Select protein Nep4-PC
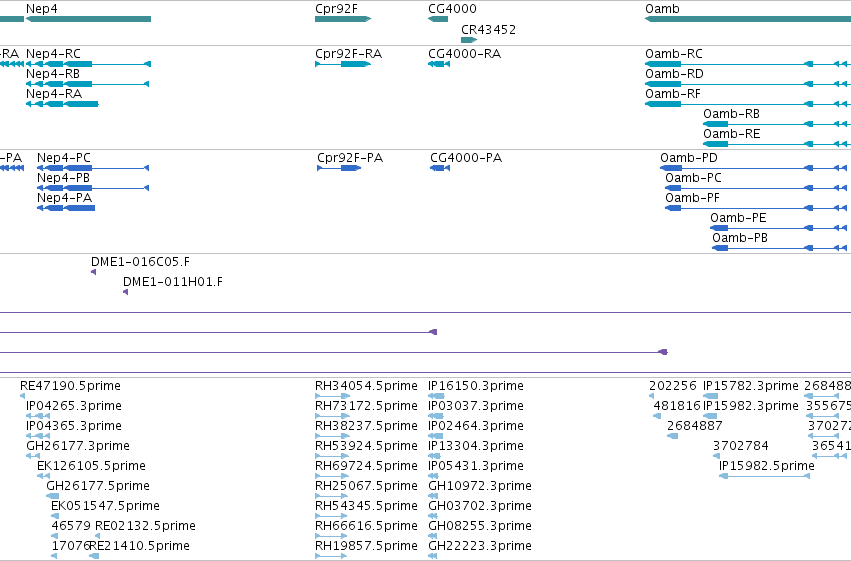The height and width of the screenshot is (561, 851). [x=93, y=168]
